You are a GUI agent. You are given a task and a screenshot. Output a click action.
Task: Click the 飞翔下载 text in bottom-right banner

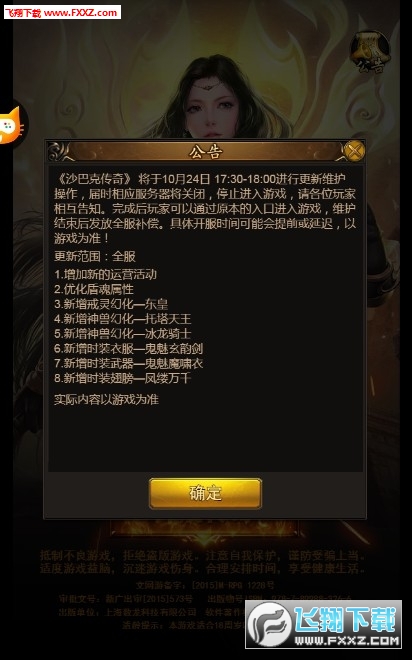tap(345, 620)
